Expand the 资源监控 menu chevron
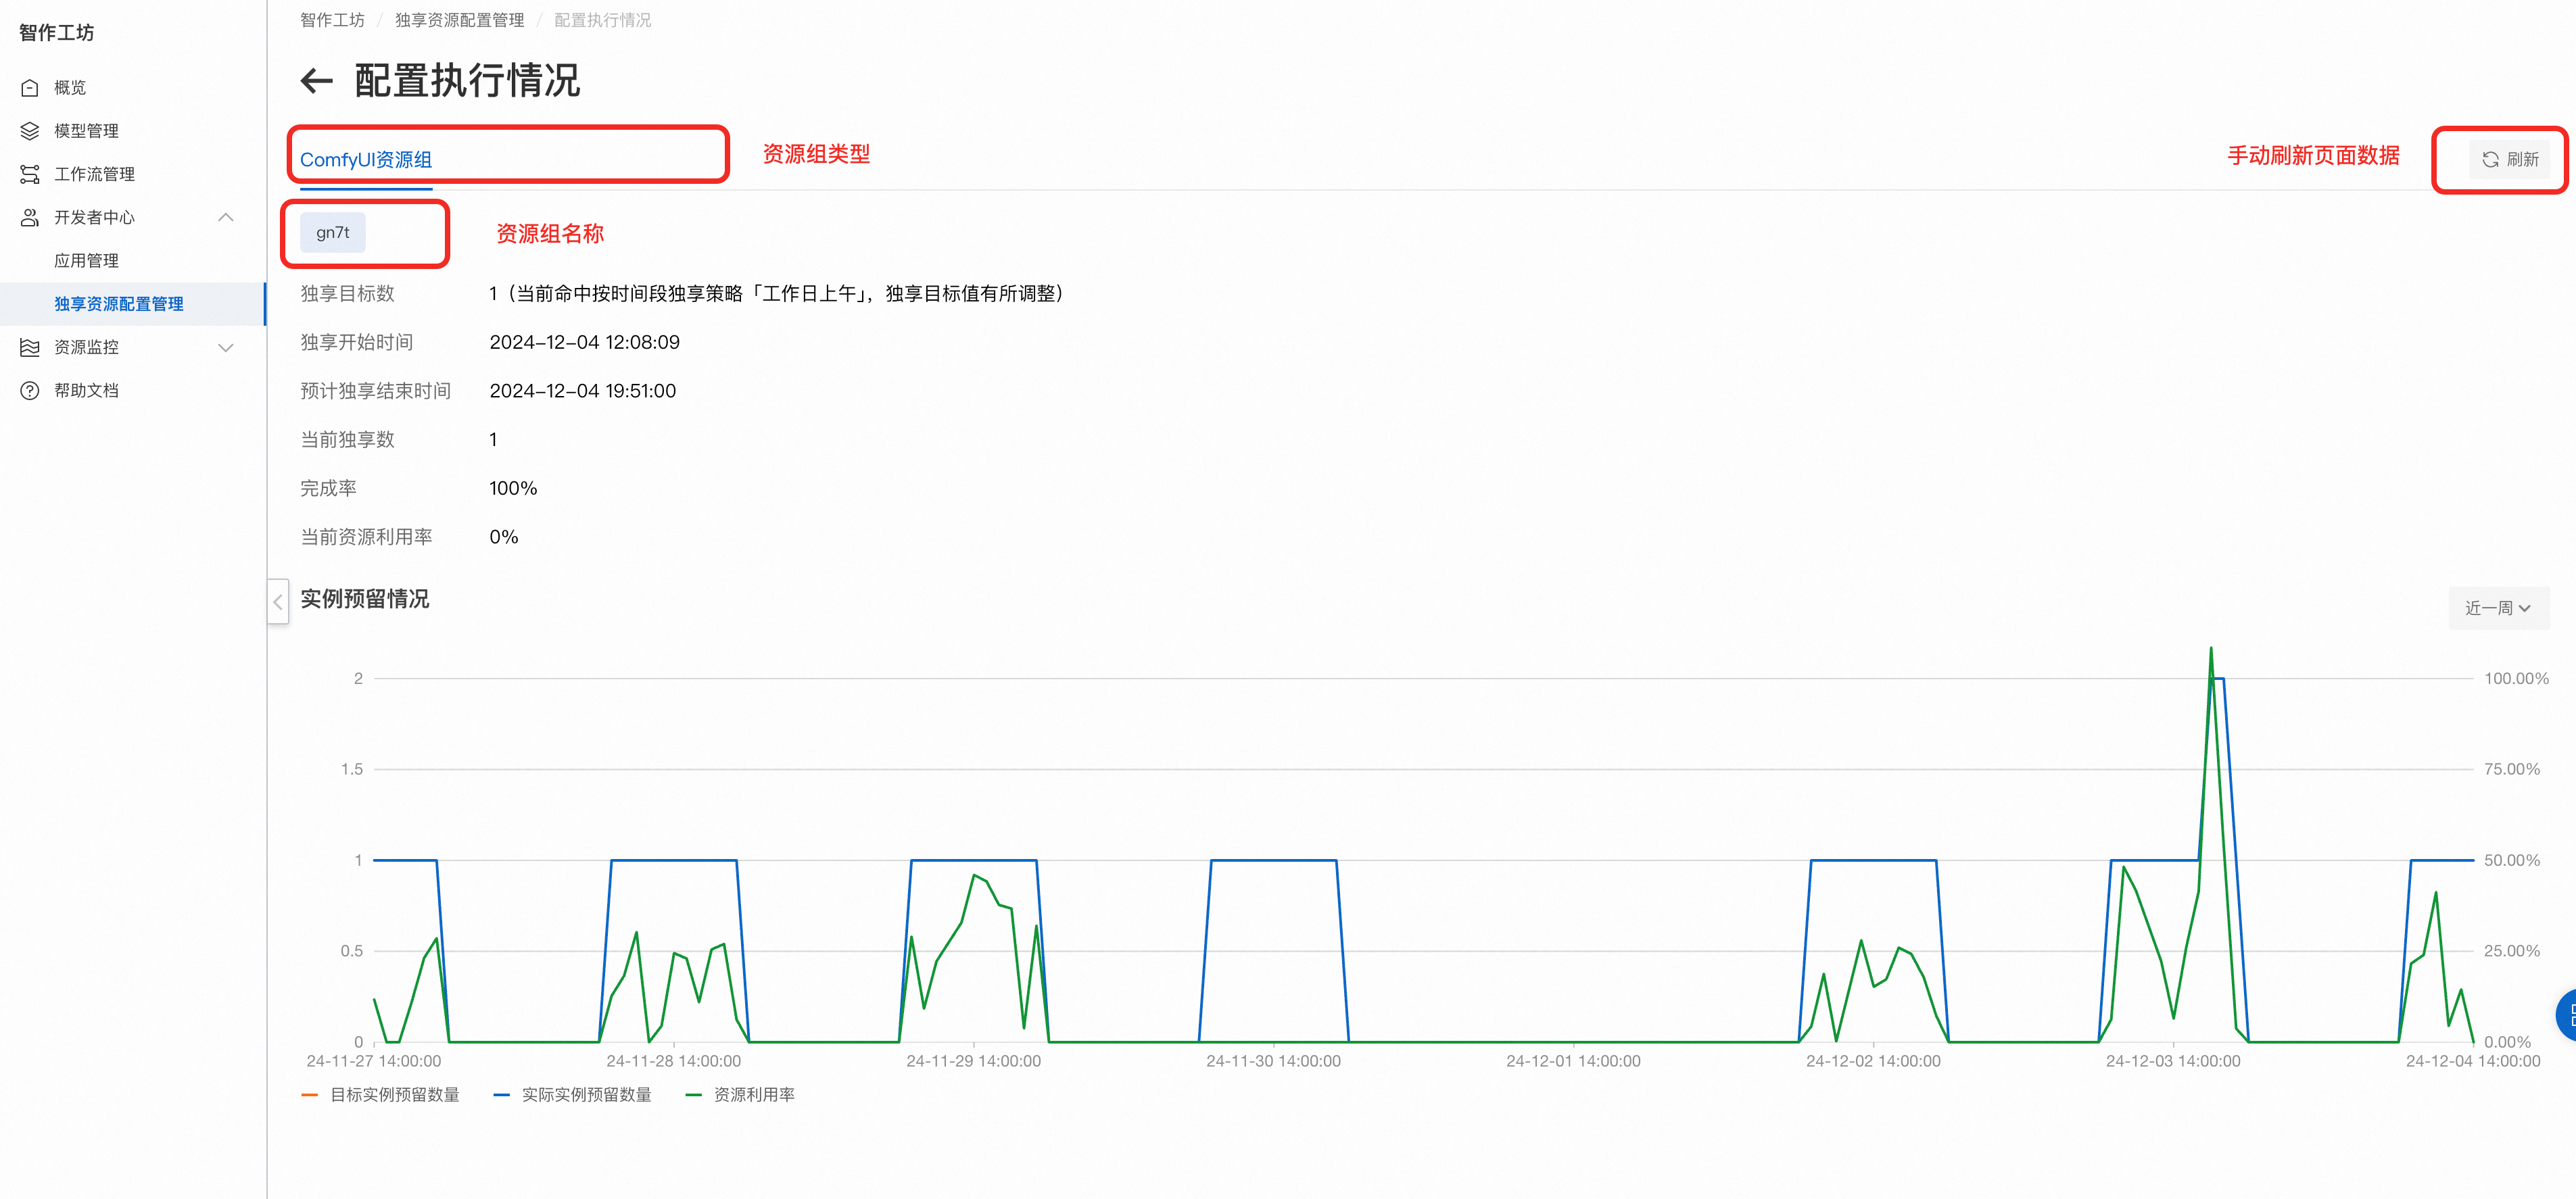Image resolution: width=2576 pixels, height=1199 pixels. 226,347
